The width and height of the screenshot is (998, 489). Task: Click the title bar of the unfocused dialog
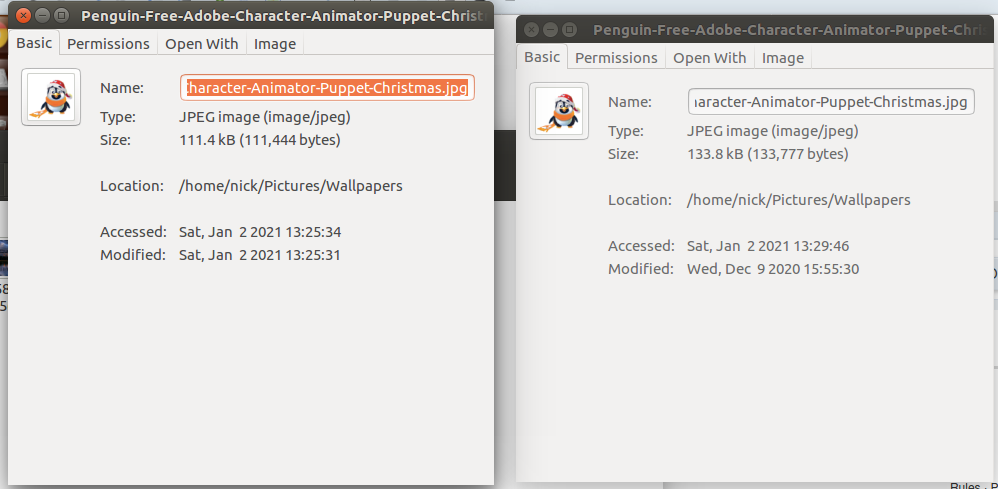coord(780,30)
